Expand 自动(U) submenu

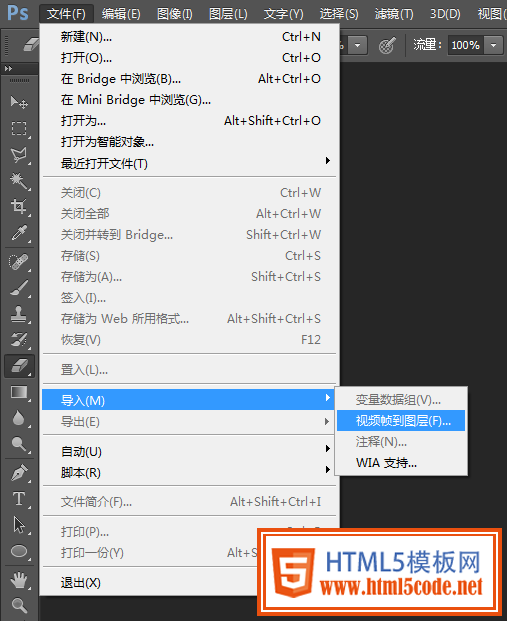coord(189,451)
